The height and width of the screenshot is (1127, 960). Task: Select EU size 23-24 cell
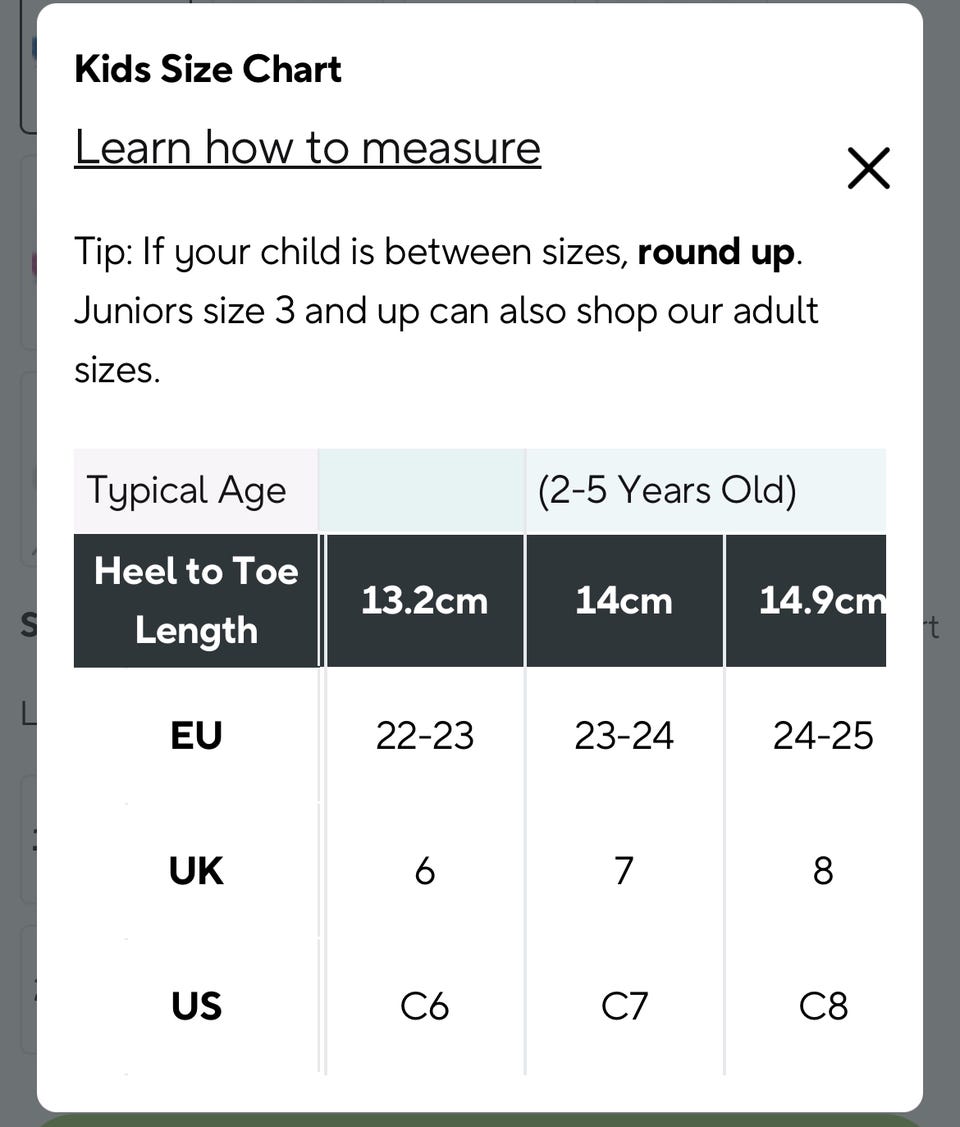624,736
